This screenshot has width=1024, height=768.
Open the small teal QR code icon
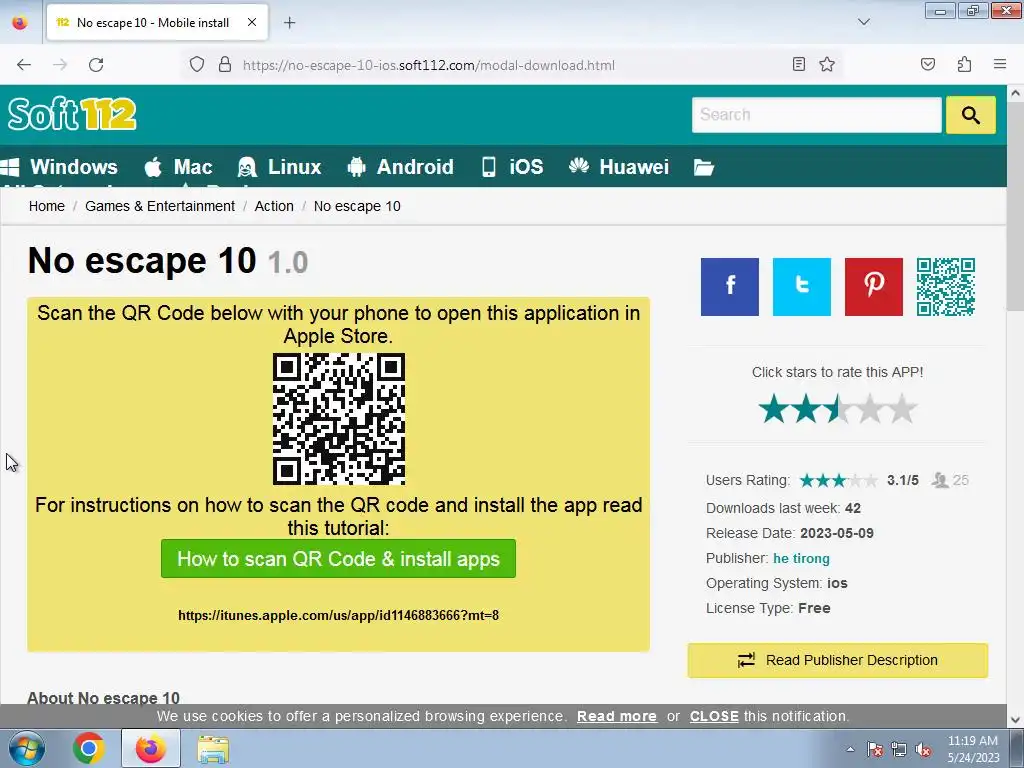click(x=946, y=287)
